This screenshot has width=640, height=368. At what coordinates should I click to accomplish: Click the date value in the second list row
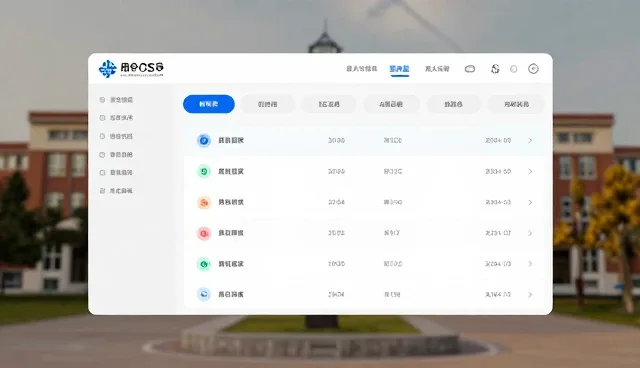click(x=498, y=171)
